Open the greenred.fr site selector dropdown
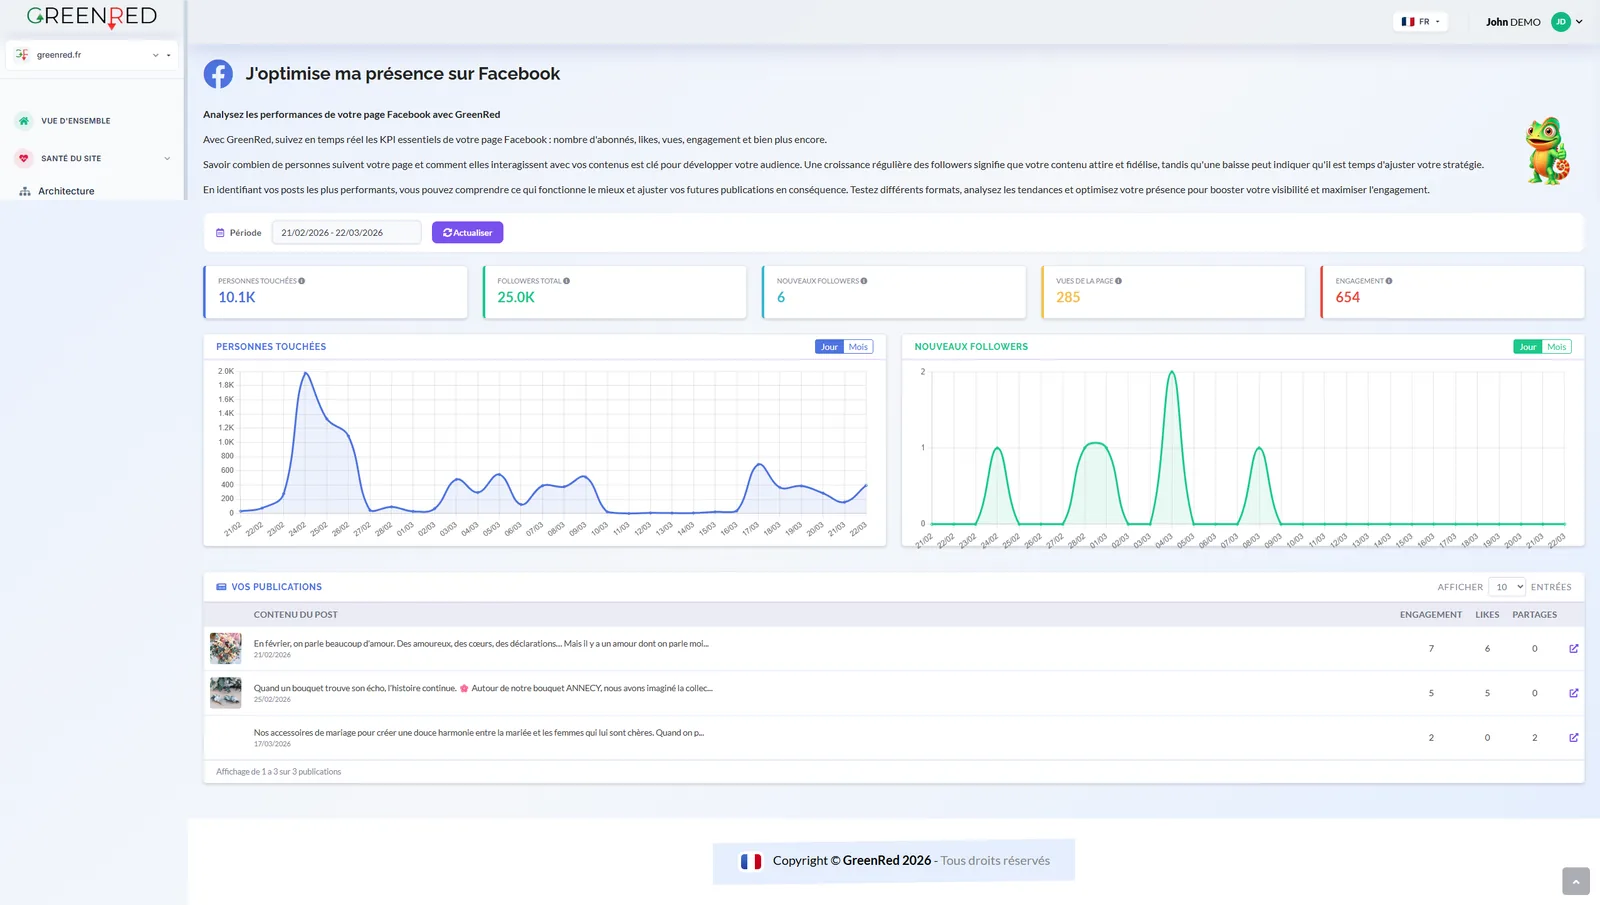 (92, 55)
